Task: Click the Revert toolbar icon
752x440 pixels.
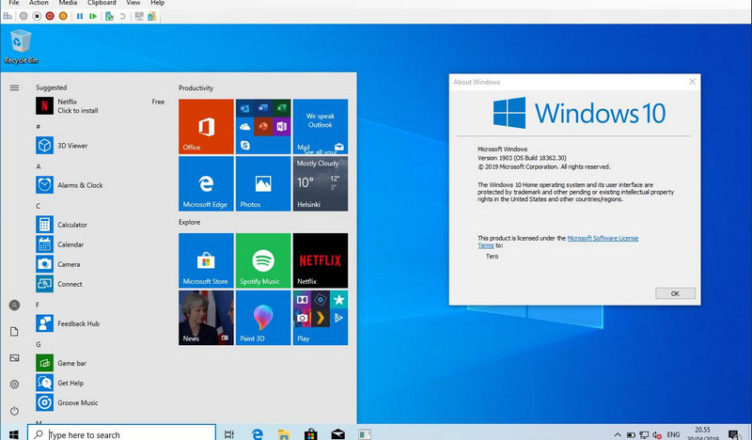Action: pyautogui.click(x=123, y=16)
